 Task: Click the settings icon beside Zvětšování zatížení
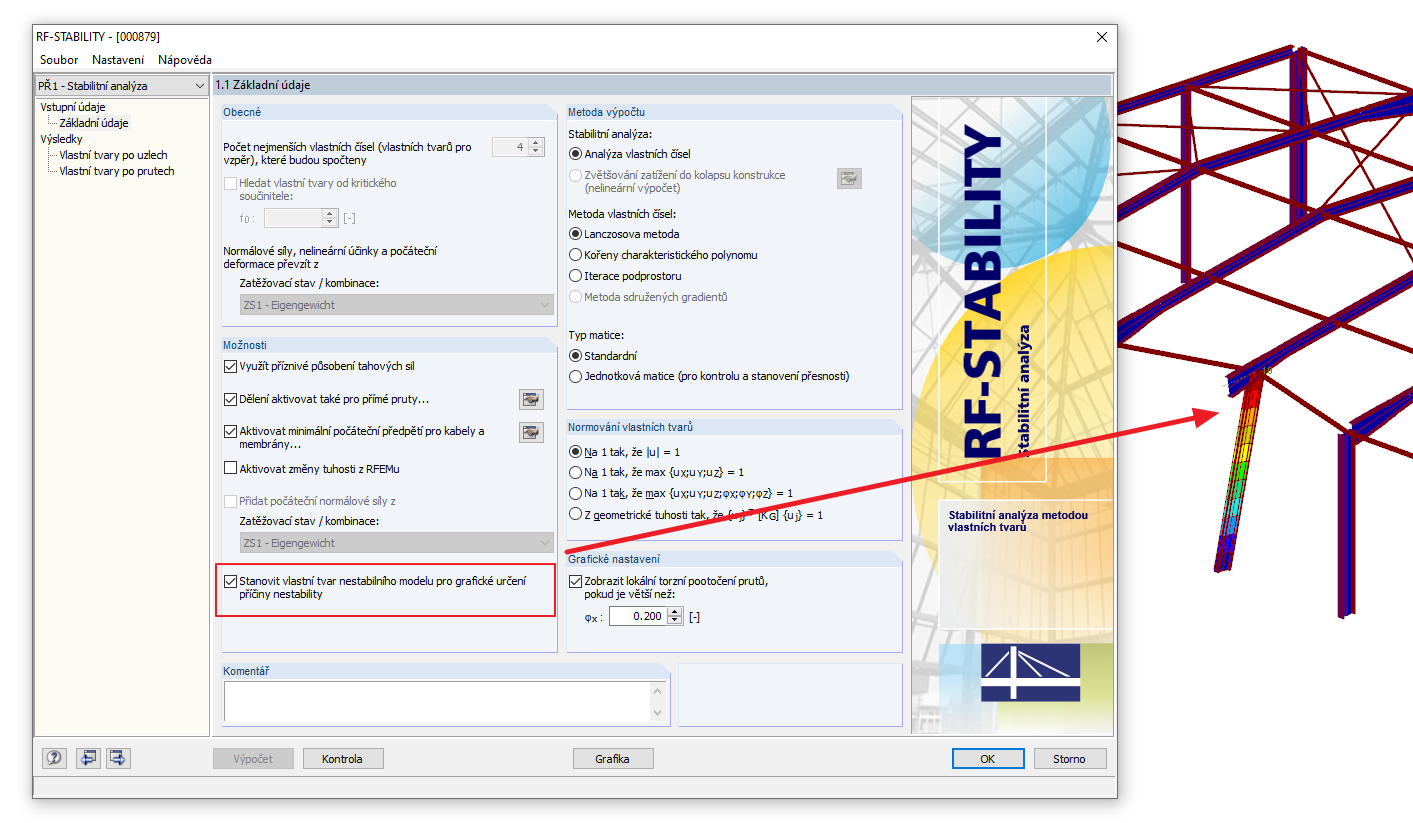[x=849, y=178]
